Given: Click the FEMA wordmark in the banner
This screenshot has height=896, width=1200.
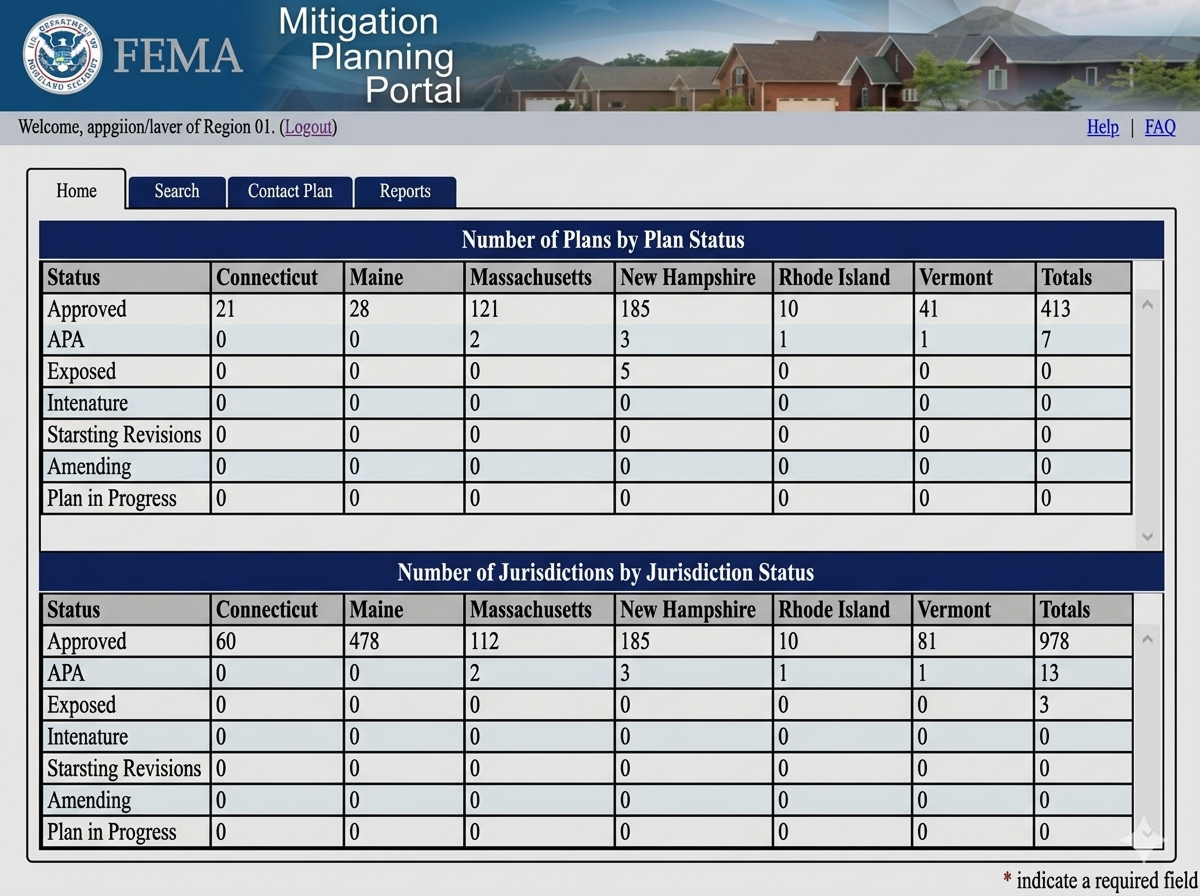Looking at the screenshot, I should point(178,56).
